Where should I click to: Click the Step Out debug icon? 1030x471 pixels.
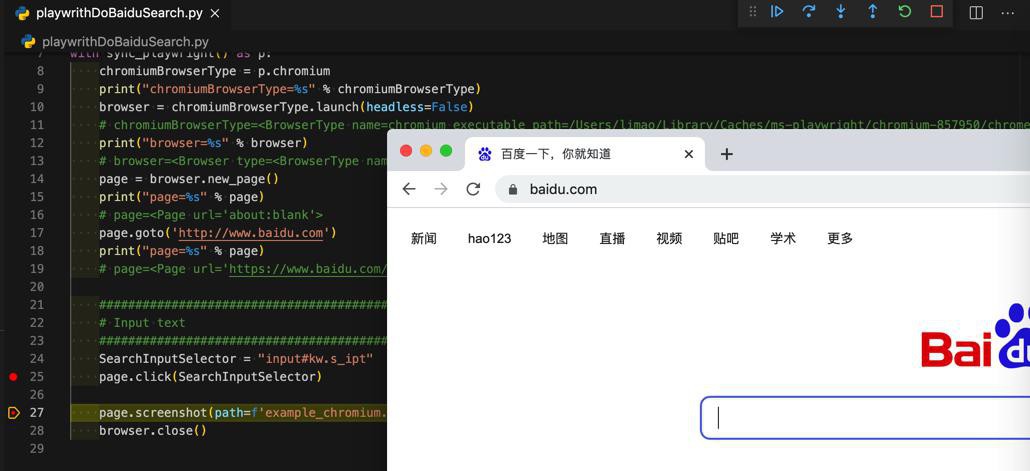[873, 12]
